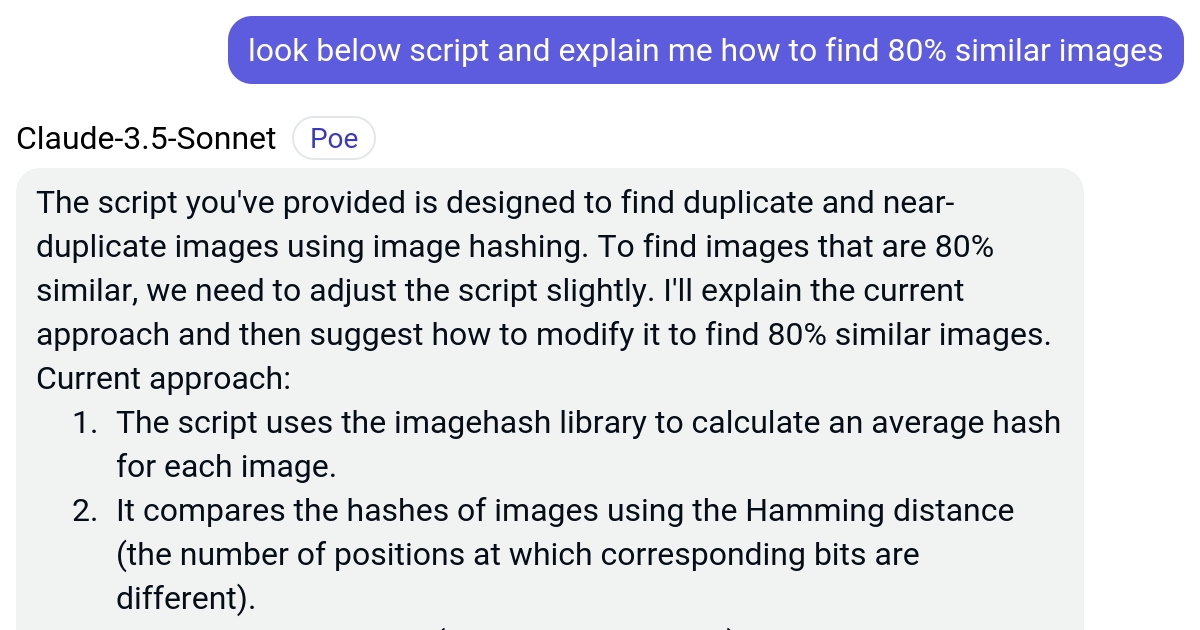Click the purple user message bubble

705,50
